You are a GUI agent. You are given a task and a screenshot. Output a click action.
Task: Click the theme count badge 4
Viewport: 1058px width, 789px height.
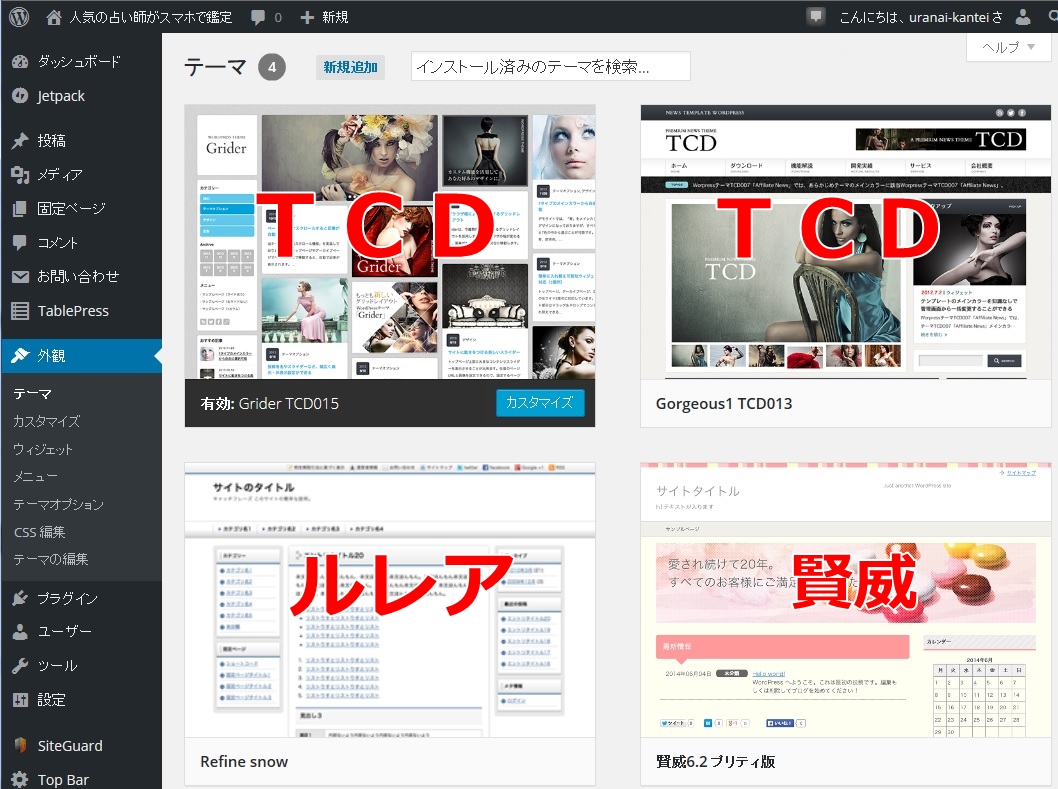click(272, 67)
